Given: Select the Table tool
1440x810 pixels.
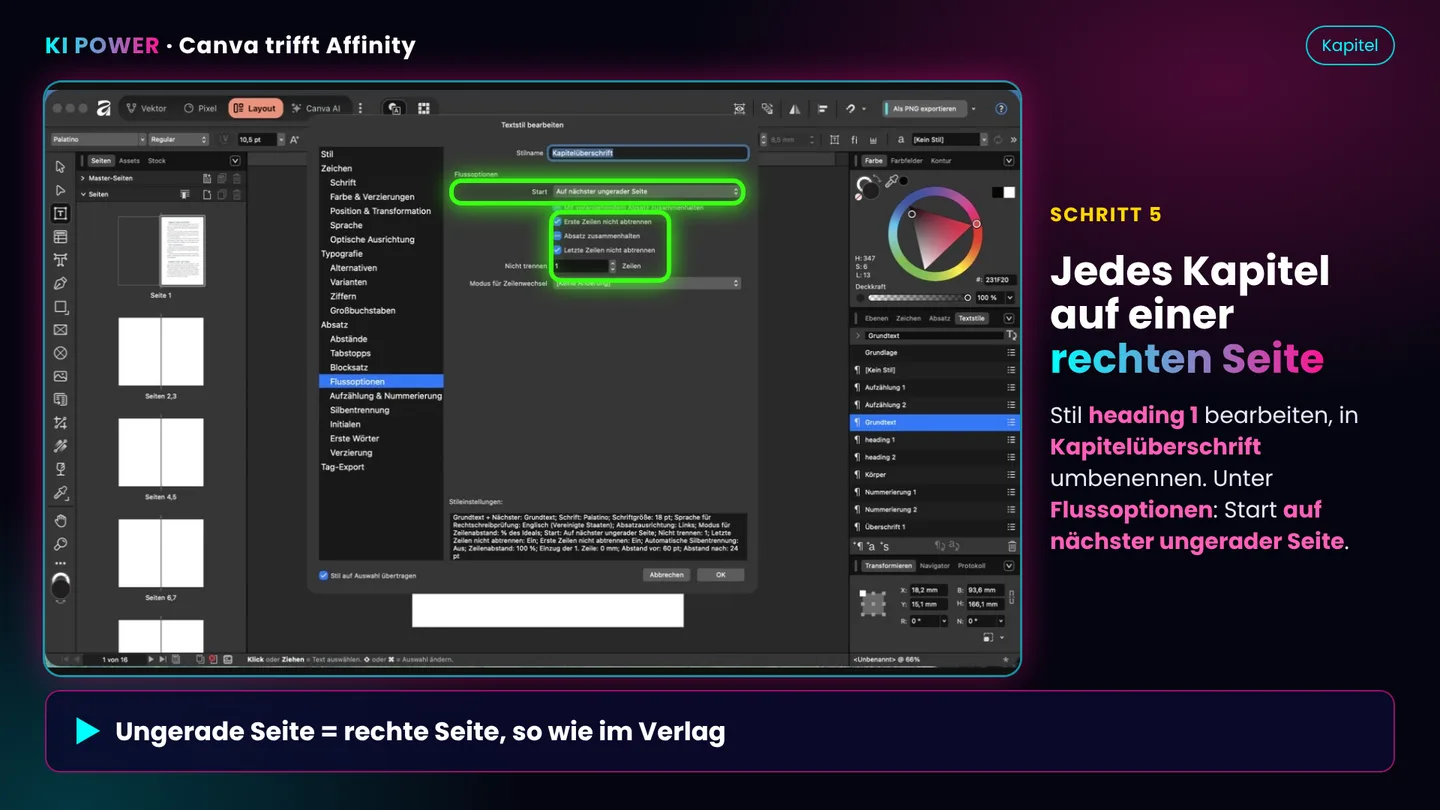Looking at the screenshot, I should coord(61,237).
